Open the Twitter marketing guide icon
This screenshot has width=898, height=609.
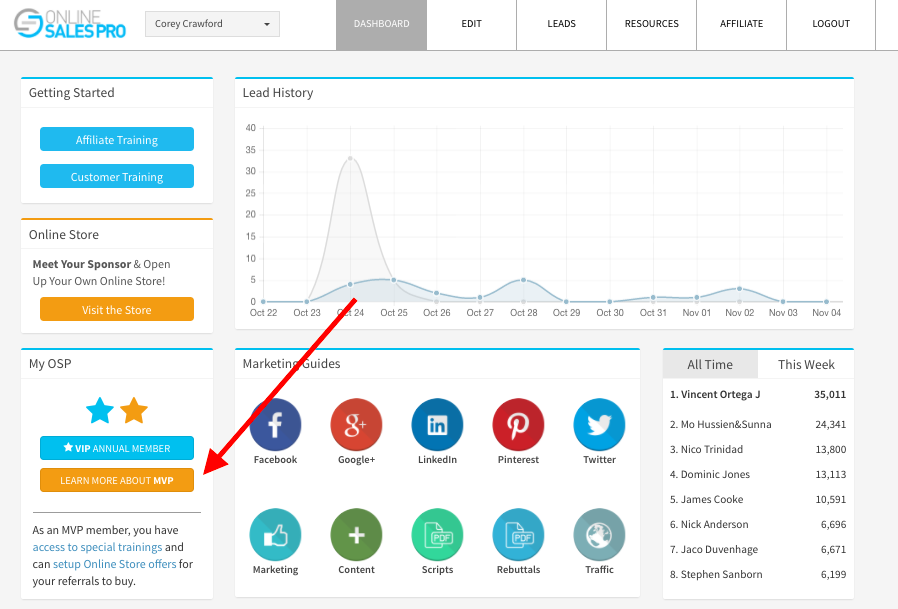(599, 425)
